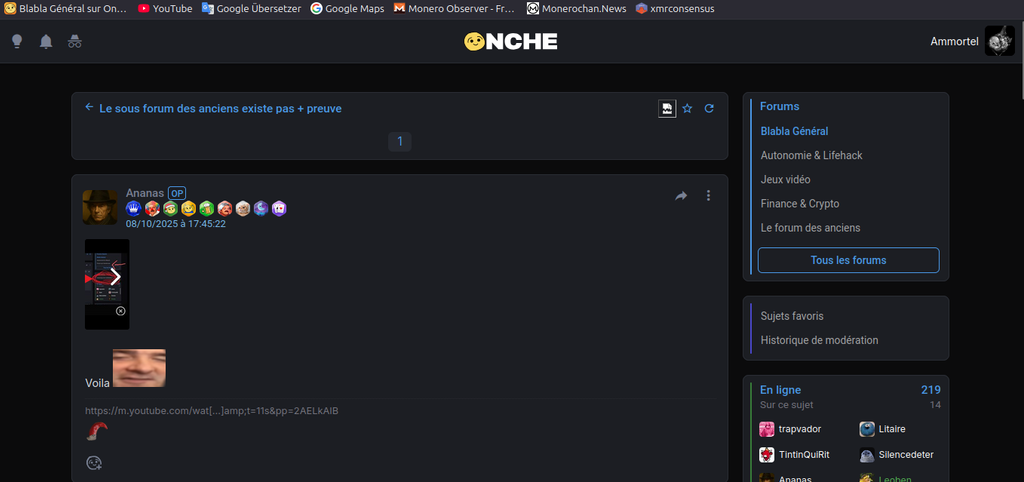
Task: Click TintinQuiRit's red cow avatar
Action: point(767,455)
